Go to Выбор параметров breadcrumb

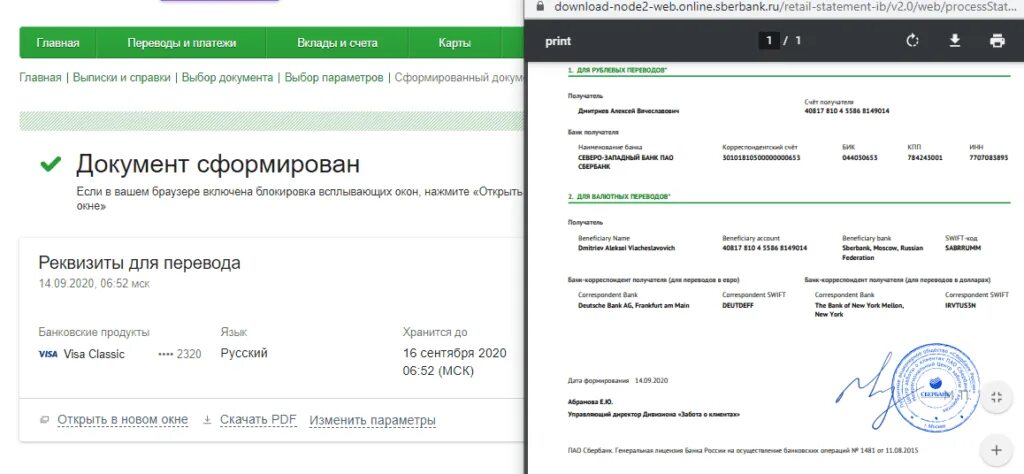click(x=334, y=78)
